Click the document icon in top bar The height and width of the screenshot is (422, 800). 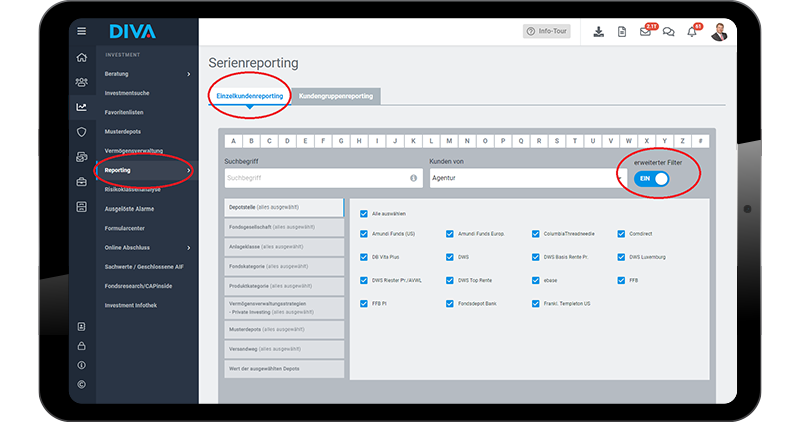(x=621, y=32)
